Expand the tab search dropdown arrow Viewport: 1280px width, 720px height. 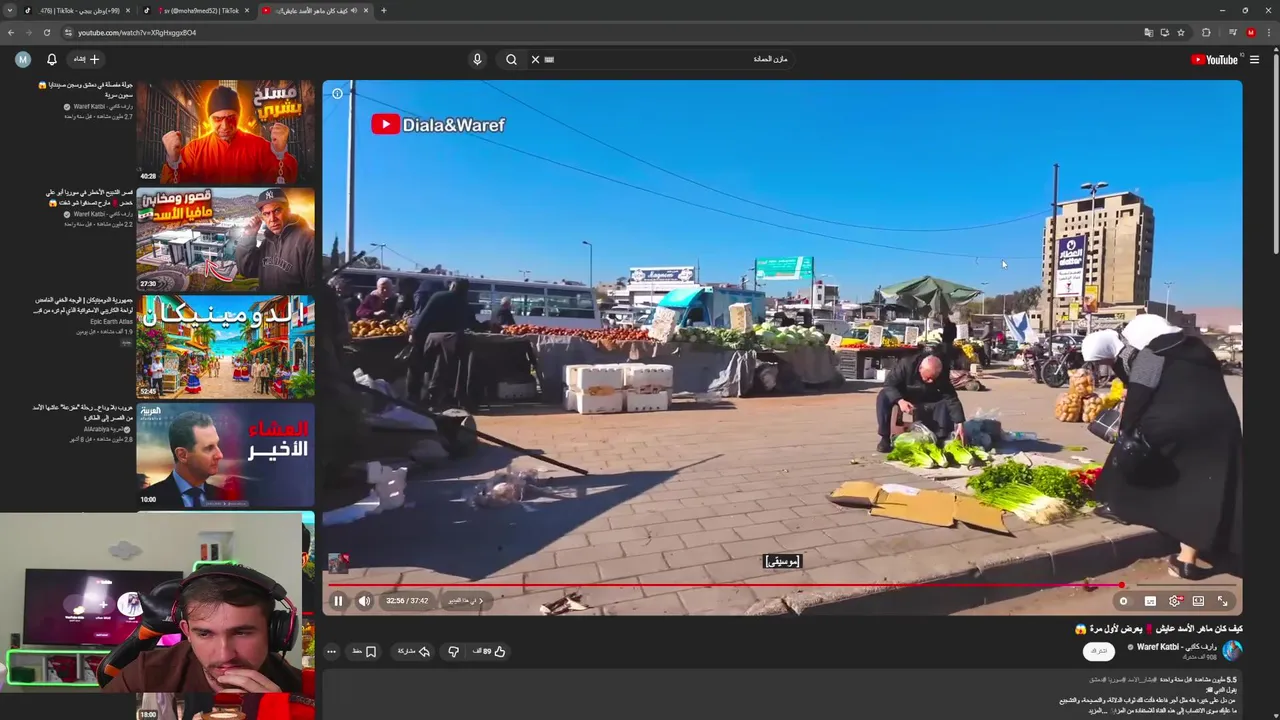10,10
